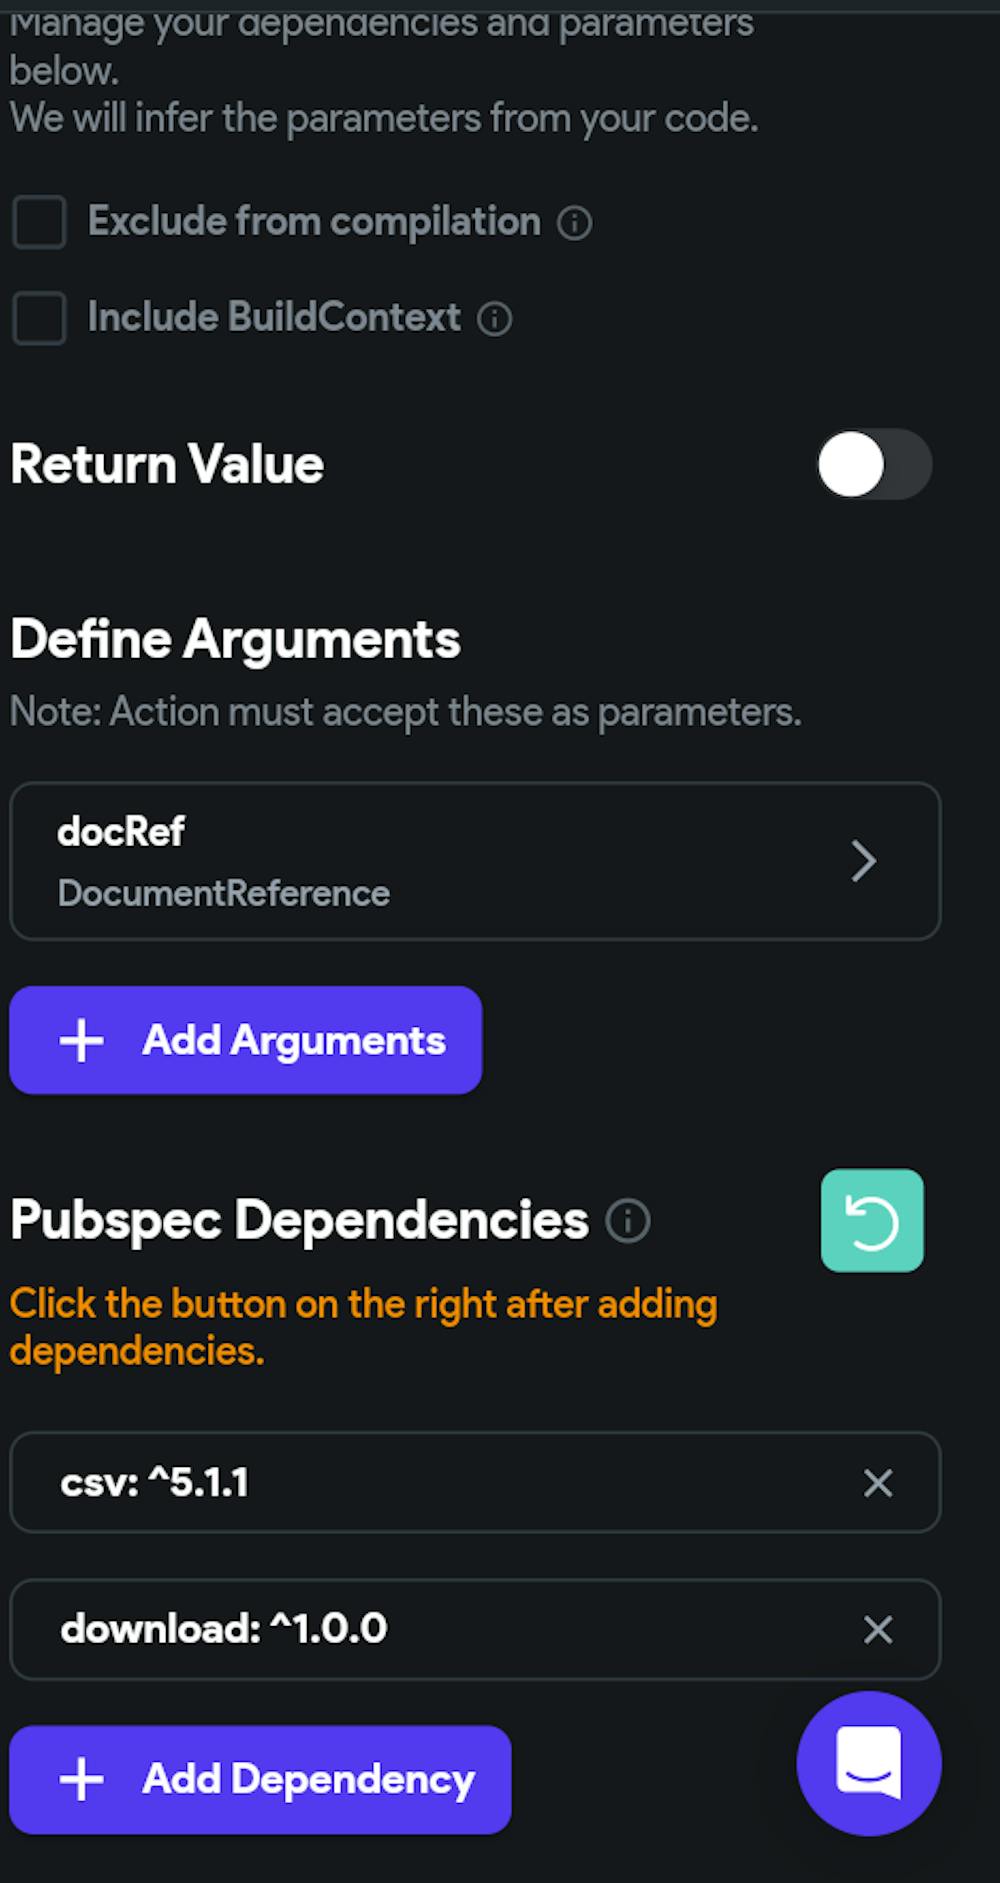Remove the csv dependency with its X icon
This screenshot has height=1883, width=1000.
click(x=878, y=1483)
